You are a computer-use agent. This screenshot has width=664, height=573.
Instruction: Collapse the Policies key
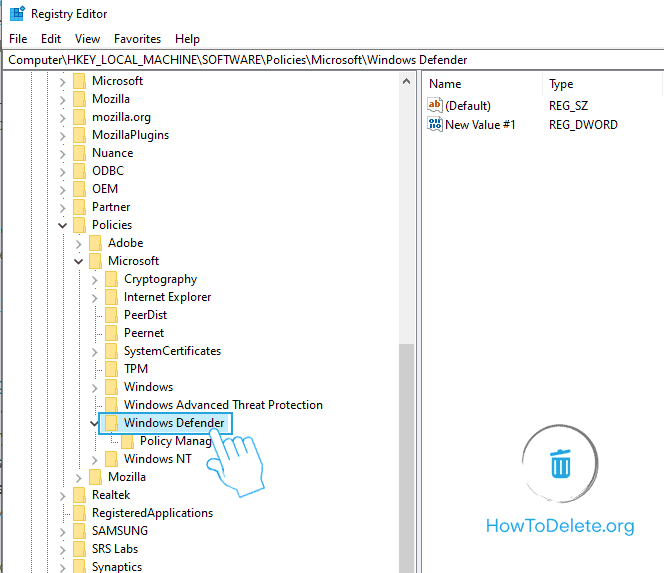63,225
